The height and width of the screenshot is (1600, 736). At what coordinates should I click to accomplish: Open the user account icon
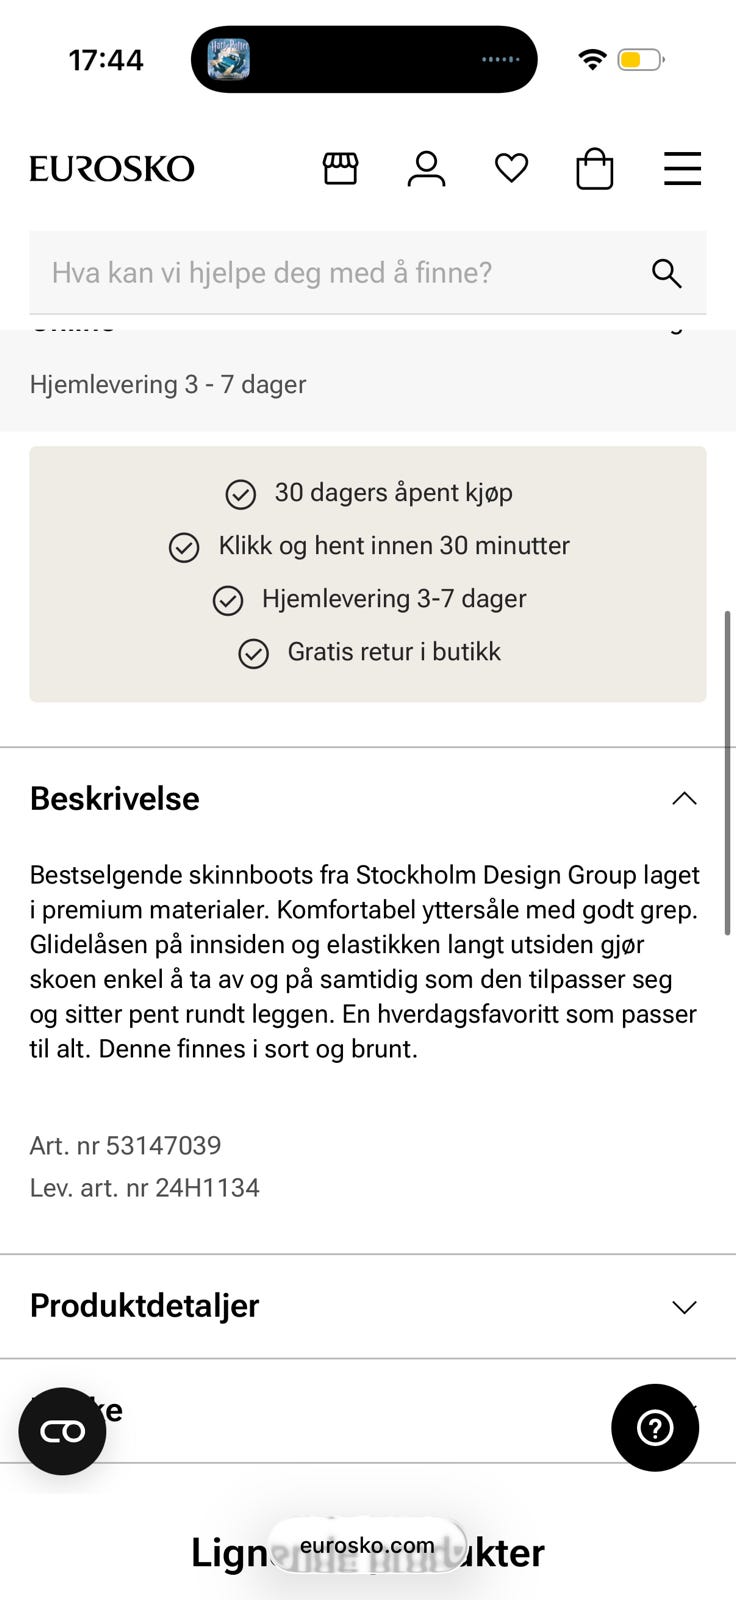click(x=426, y=168)
